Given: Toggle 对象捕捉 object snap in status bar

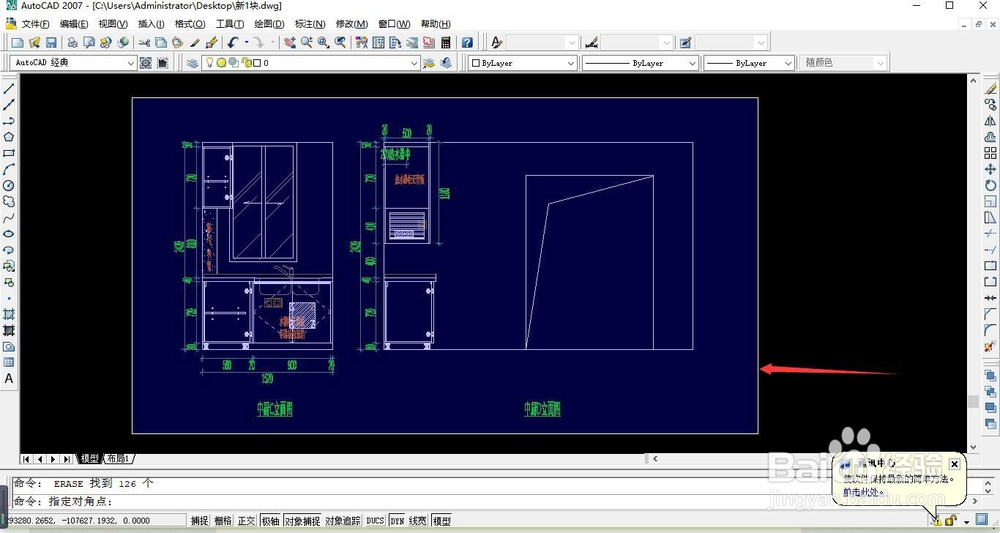Looking at the screenshot, I should (302, 521).
